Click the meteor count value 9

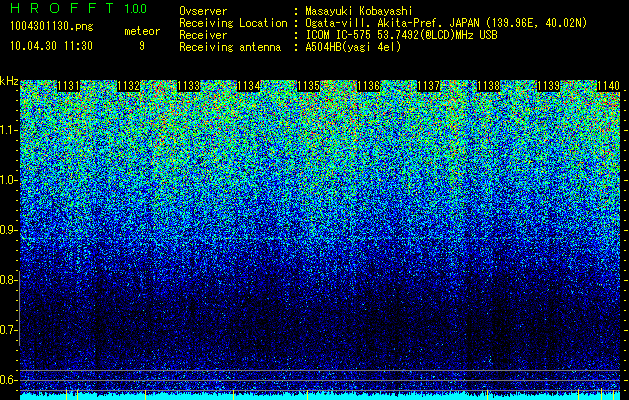pos(142,46)
